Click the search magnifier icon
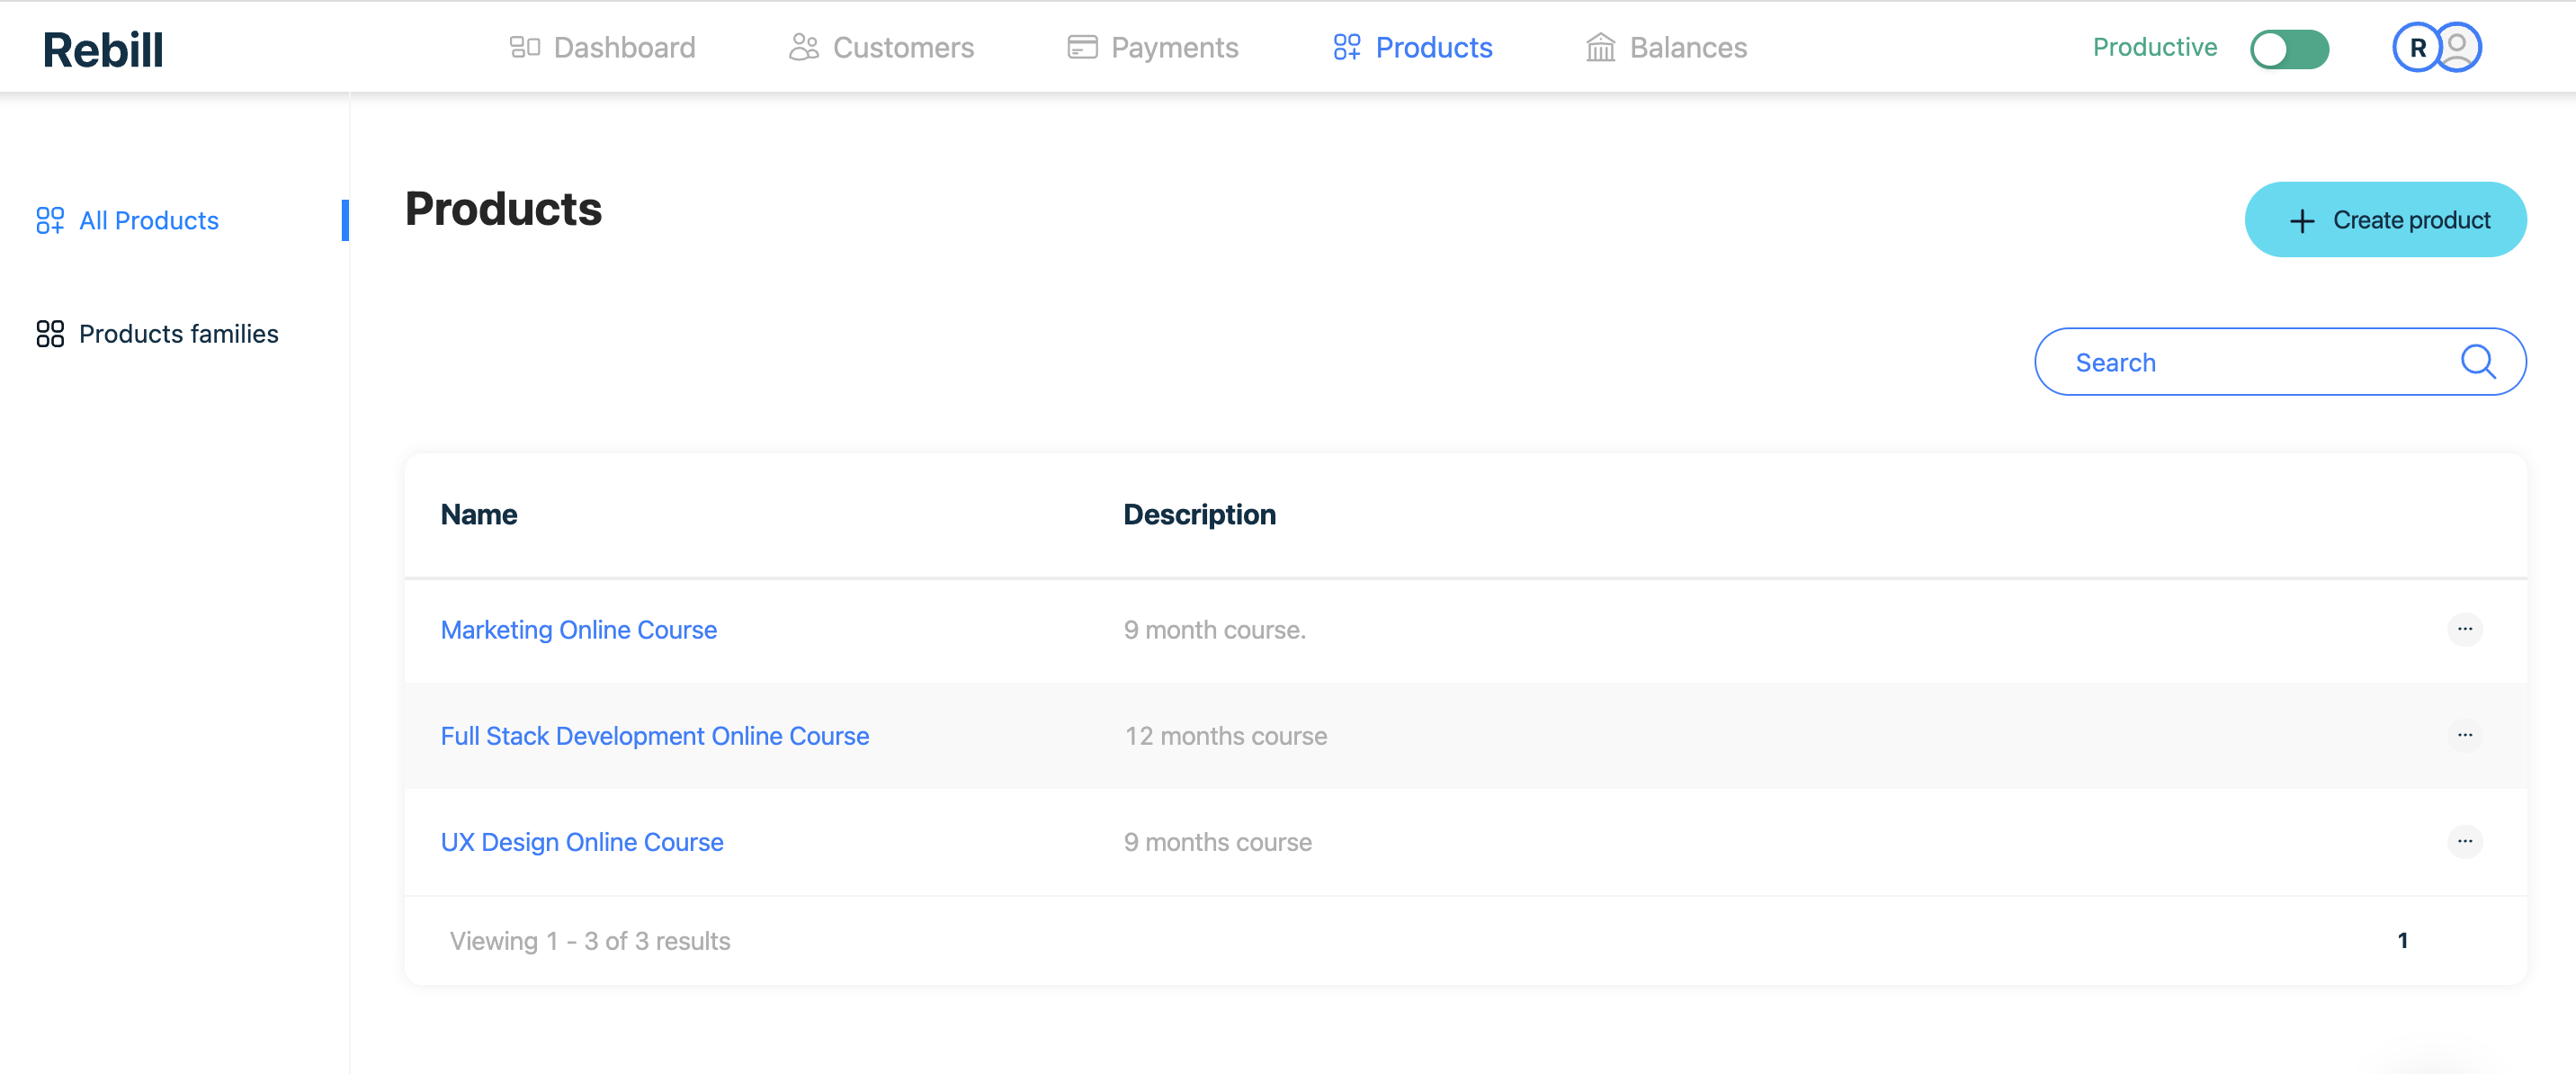 point(2478,361)
